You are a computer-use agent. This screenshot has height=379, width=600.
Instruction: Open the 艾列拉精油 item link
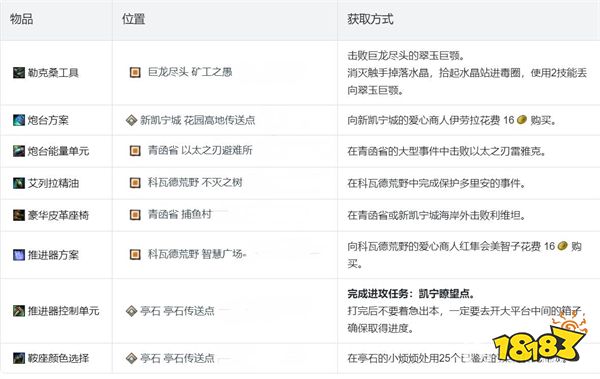(x=53, y=183)
